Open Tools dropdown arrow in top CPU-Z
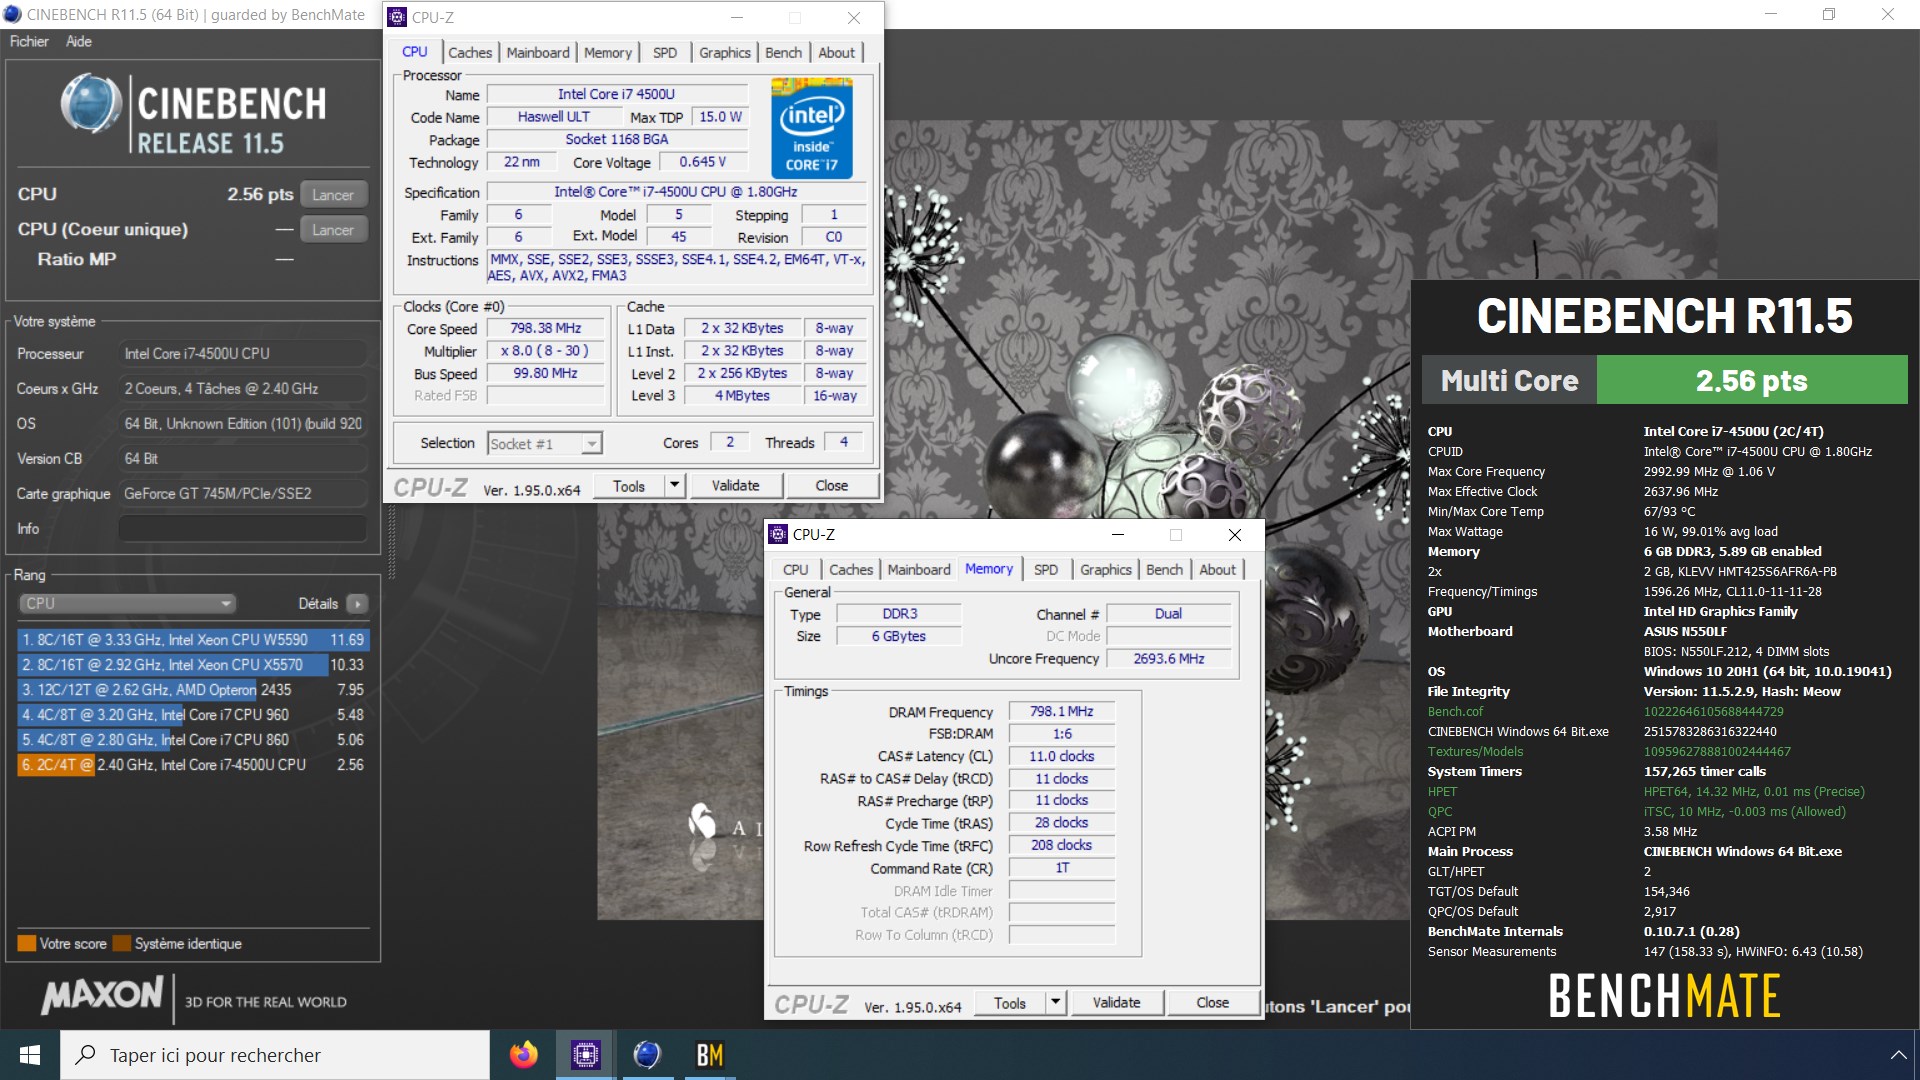Screen dimensions: 1920x1080 (x=675, y=485)
